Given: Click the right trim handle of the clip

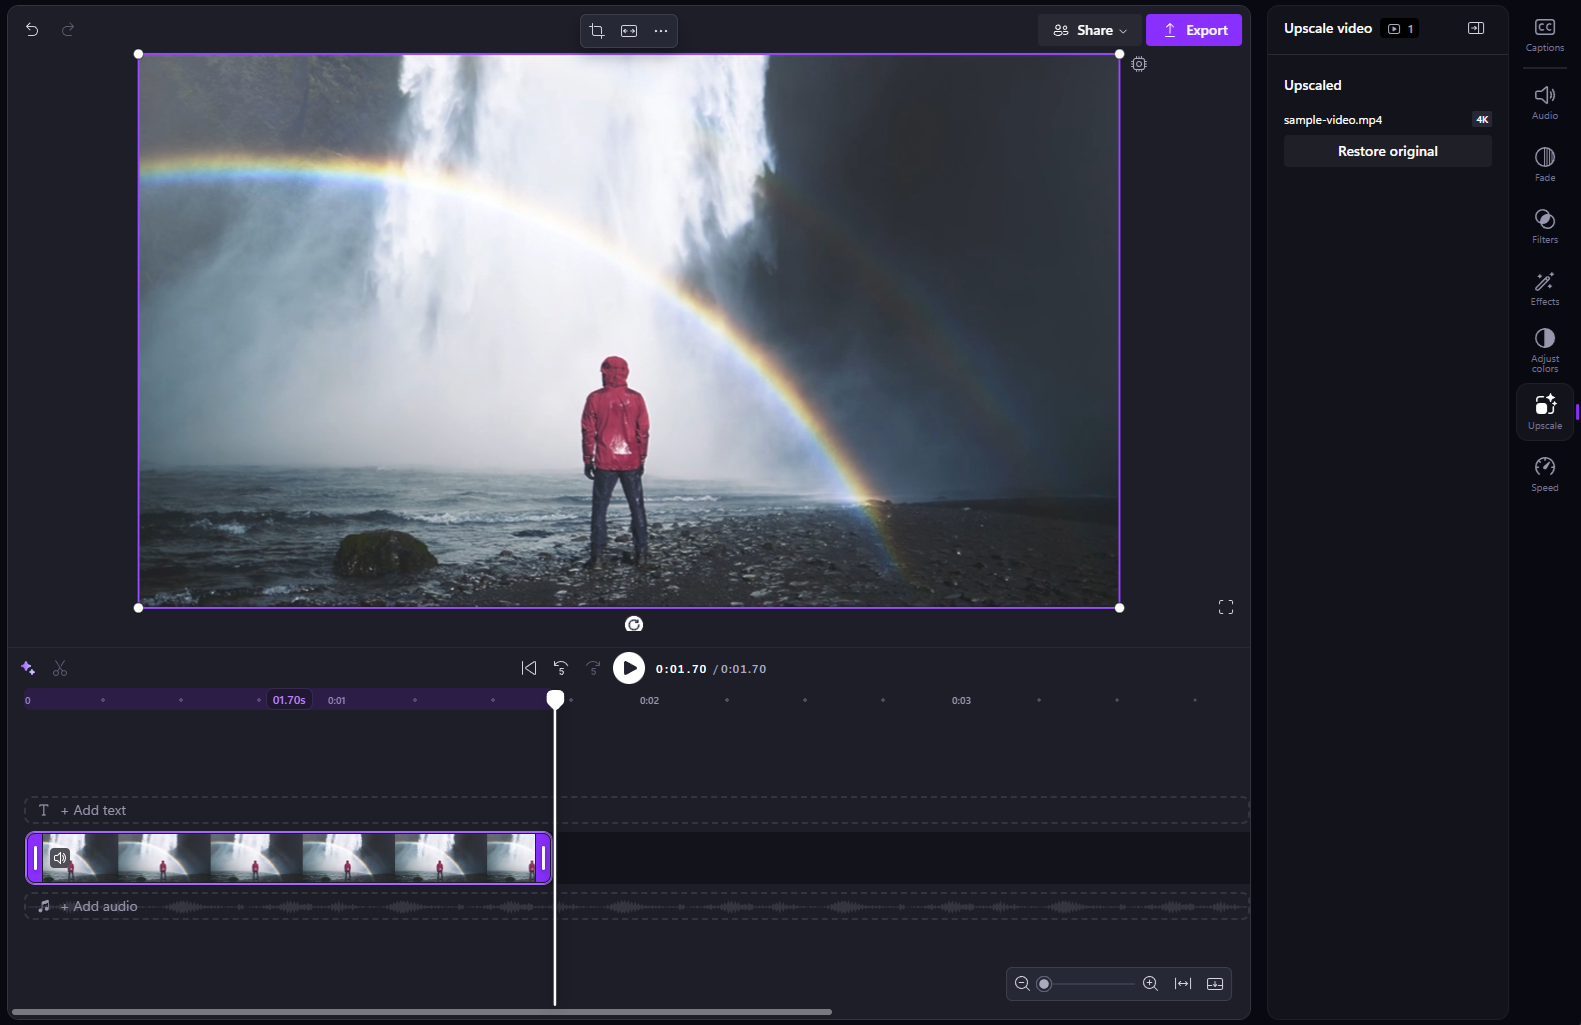Looking at the screenshot, I should [x=543, y=858].
